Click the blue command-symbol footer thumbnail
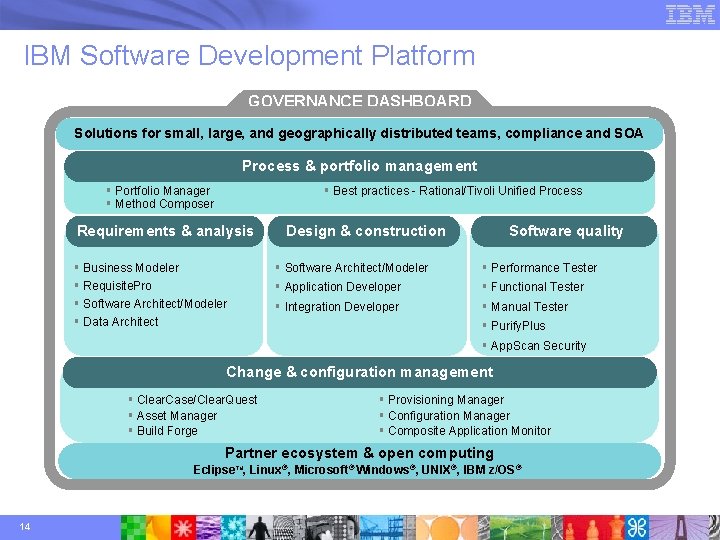720x540 pixels. (x=637, y=528)
